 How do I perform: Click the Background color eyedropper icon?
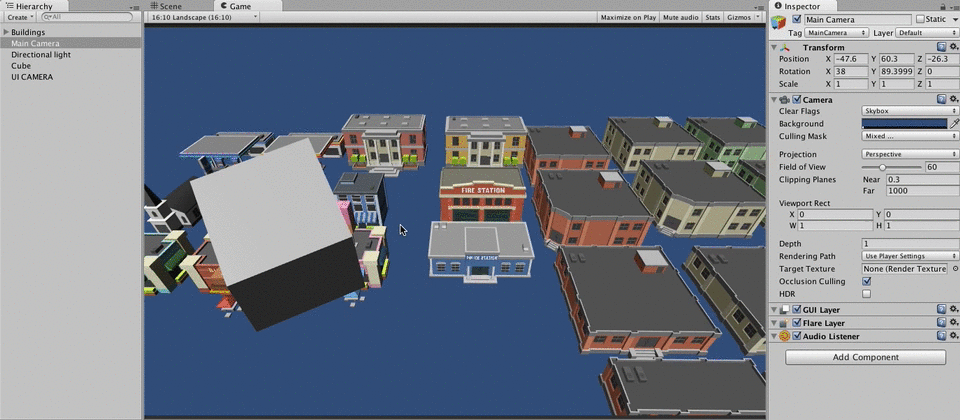click(953, 124)
